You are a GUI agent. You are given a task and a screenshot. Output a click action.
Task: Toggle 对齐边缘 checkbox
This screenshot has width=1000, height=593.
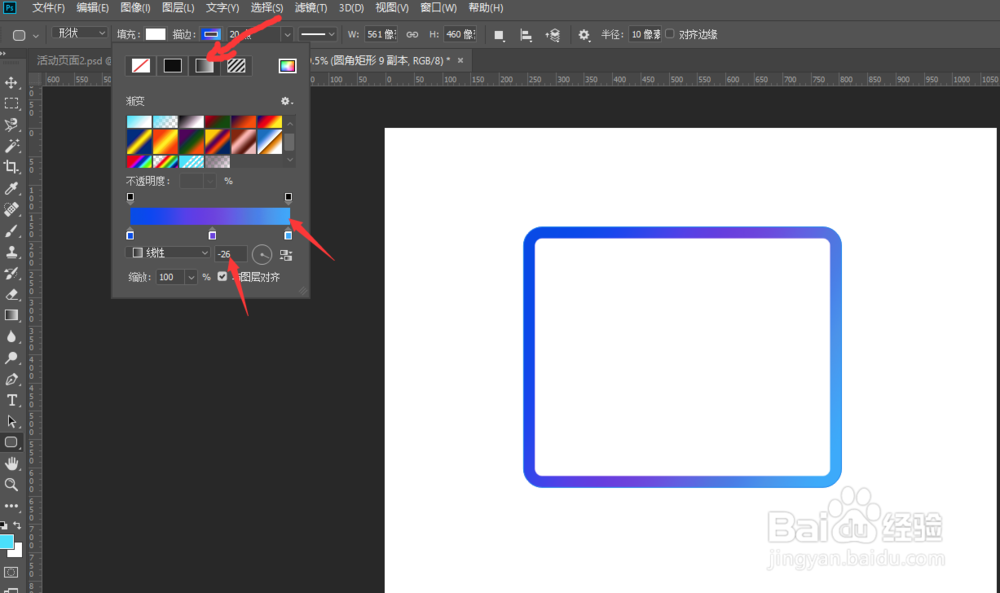click(x=670, y=34)
